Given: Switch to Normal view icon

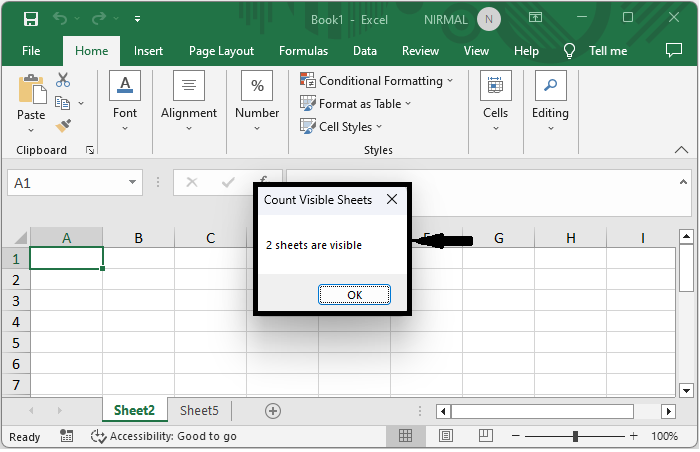Looking at the screenshot, I should click(x=405, y=435).
